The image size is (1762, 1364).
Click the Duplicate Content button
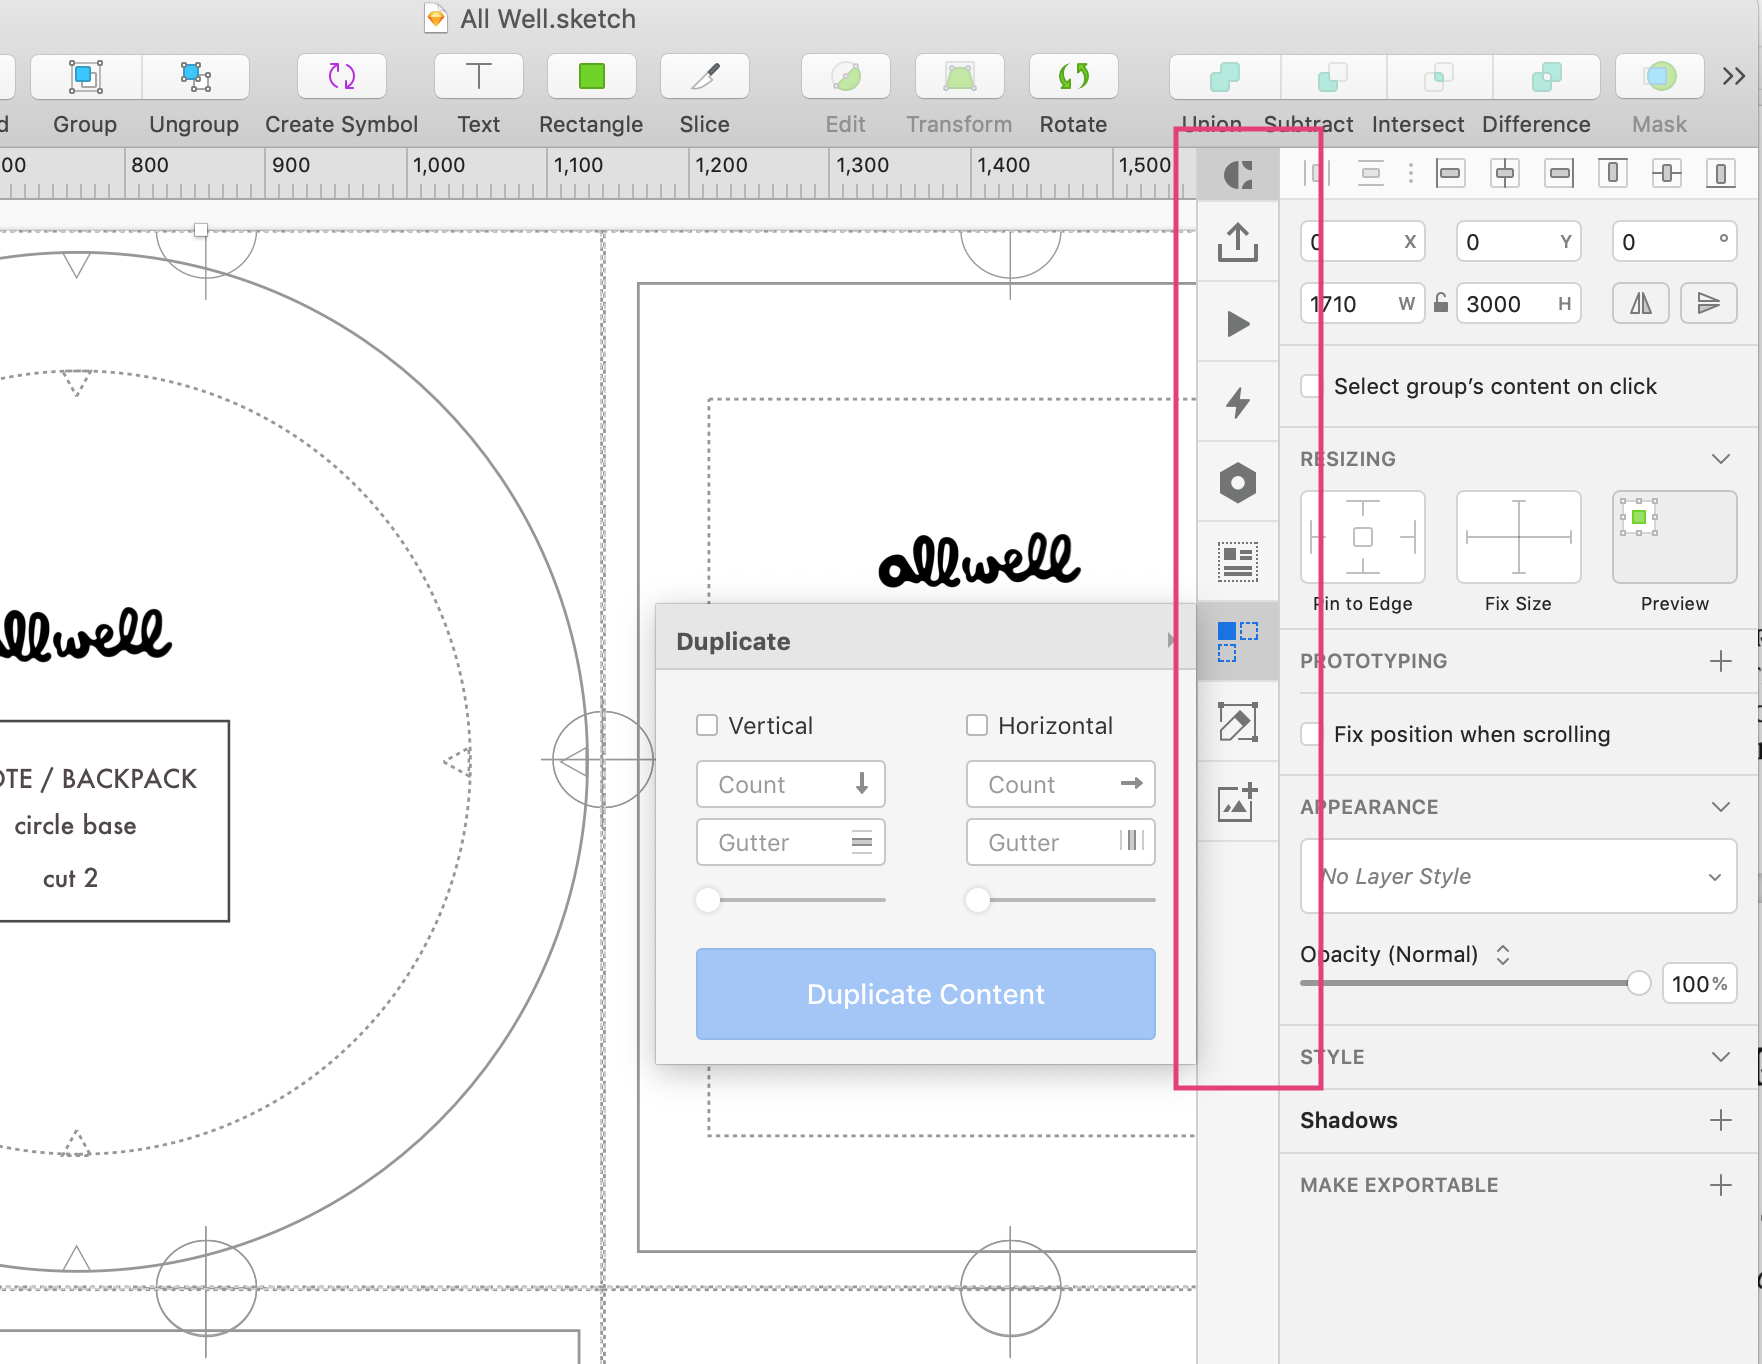[x=926, y=994]
